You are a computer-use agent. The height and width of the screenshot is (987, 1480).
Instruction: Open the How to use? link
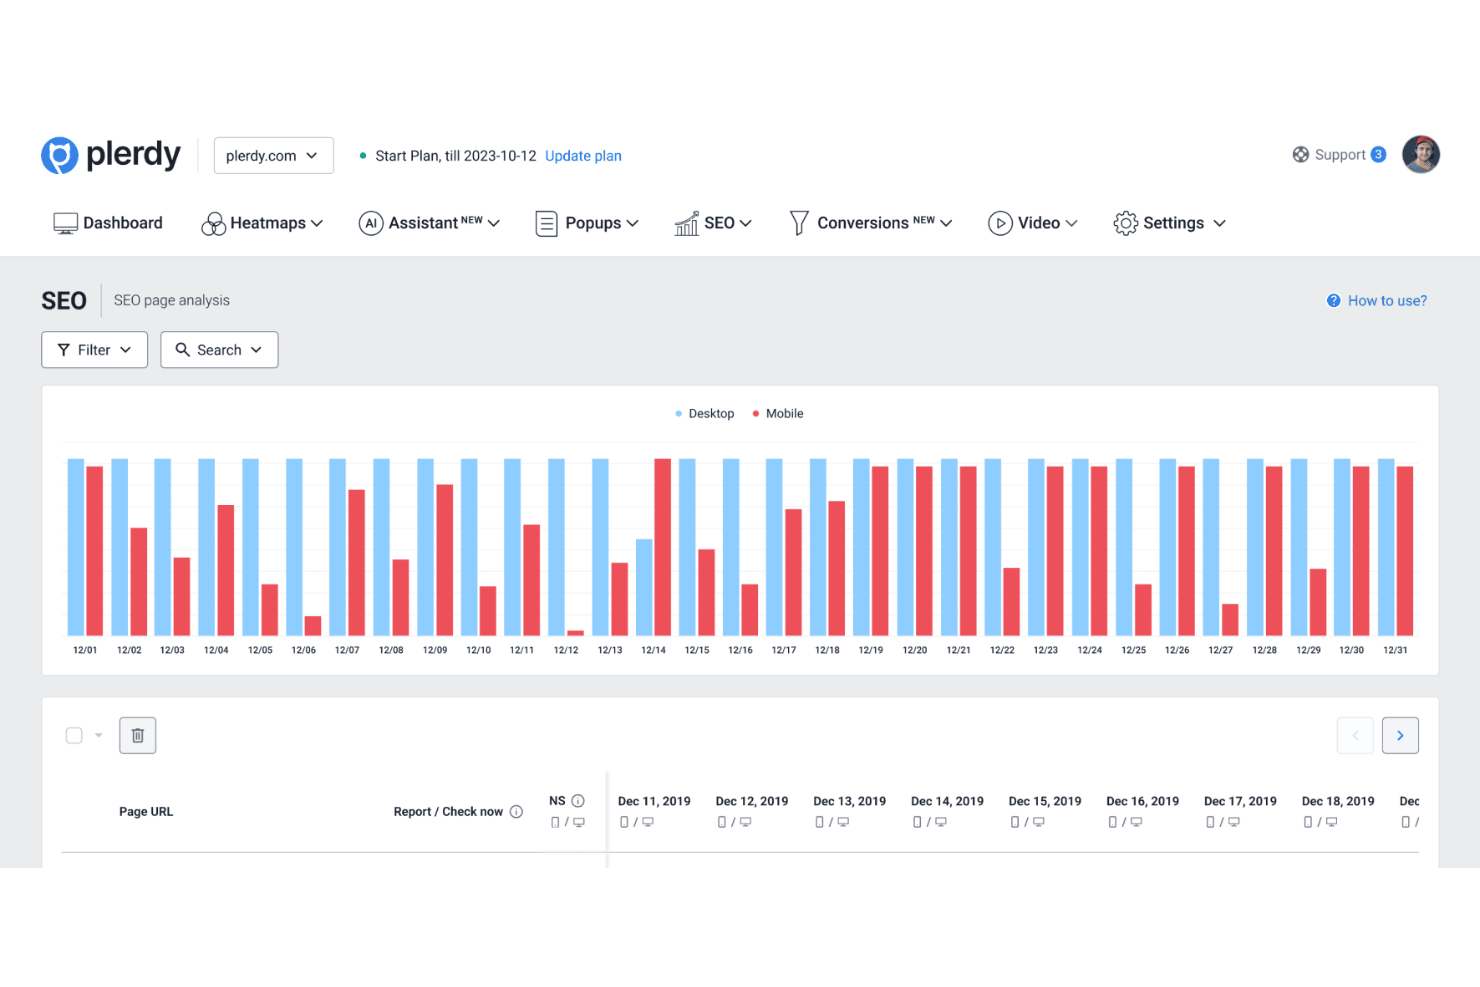tap(1386, 301)
